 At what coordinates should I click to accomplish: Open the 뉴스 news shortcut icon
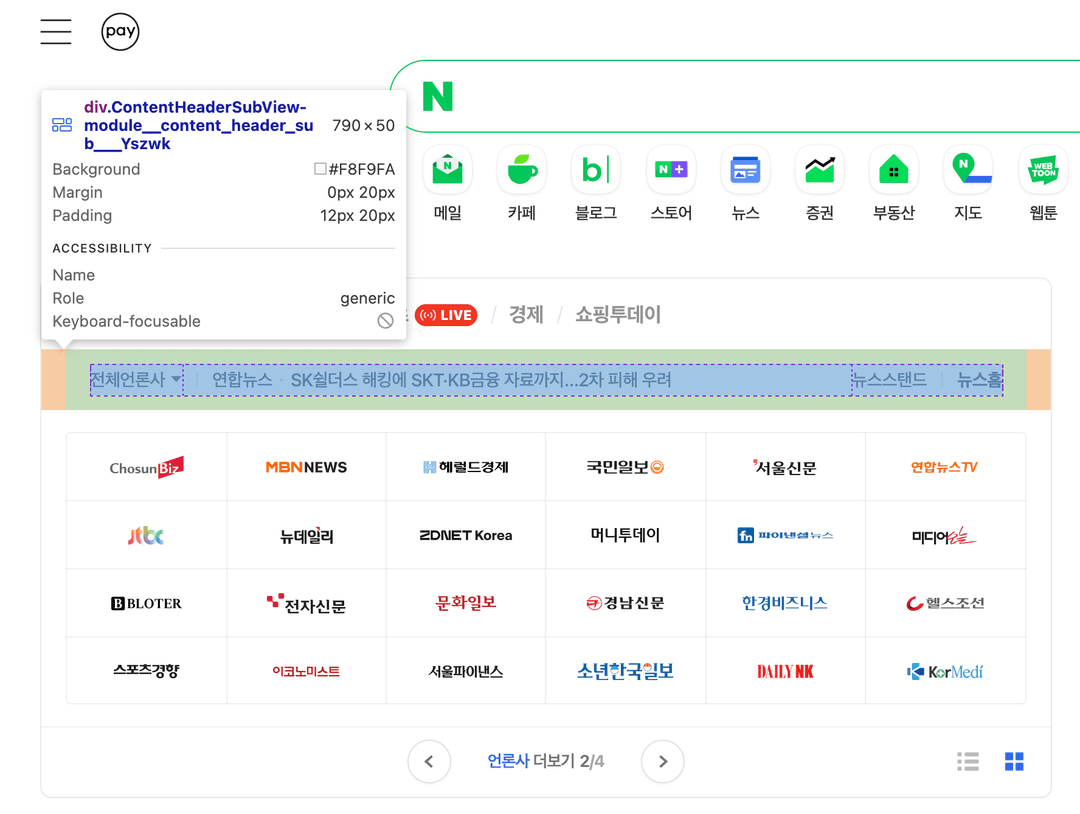[x=745, y=170]
